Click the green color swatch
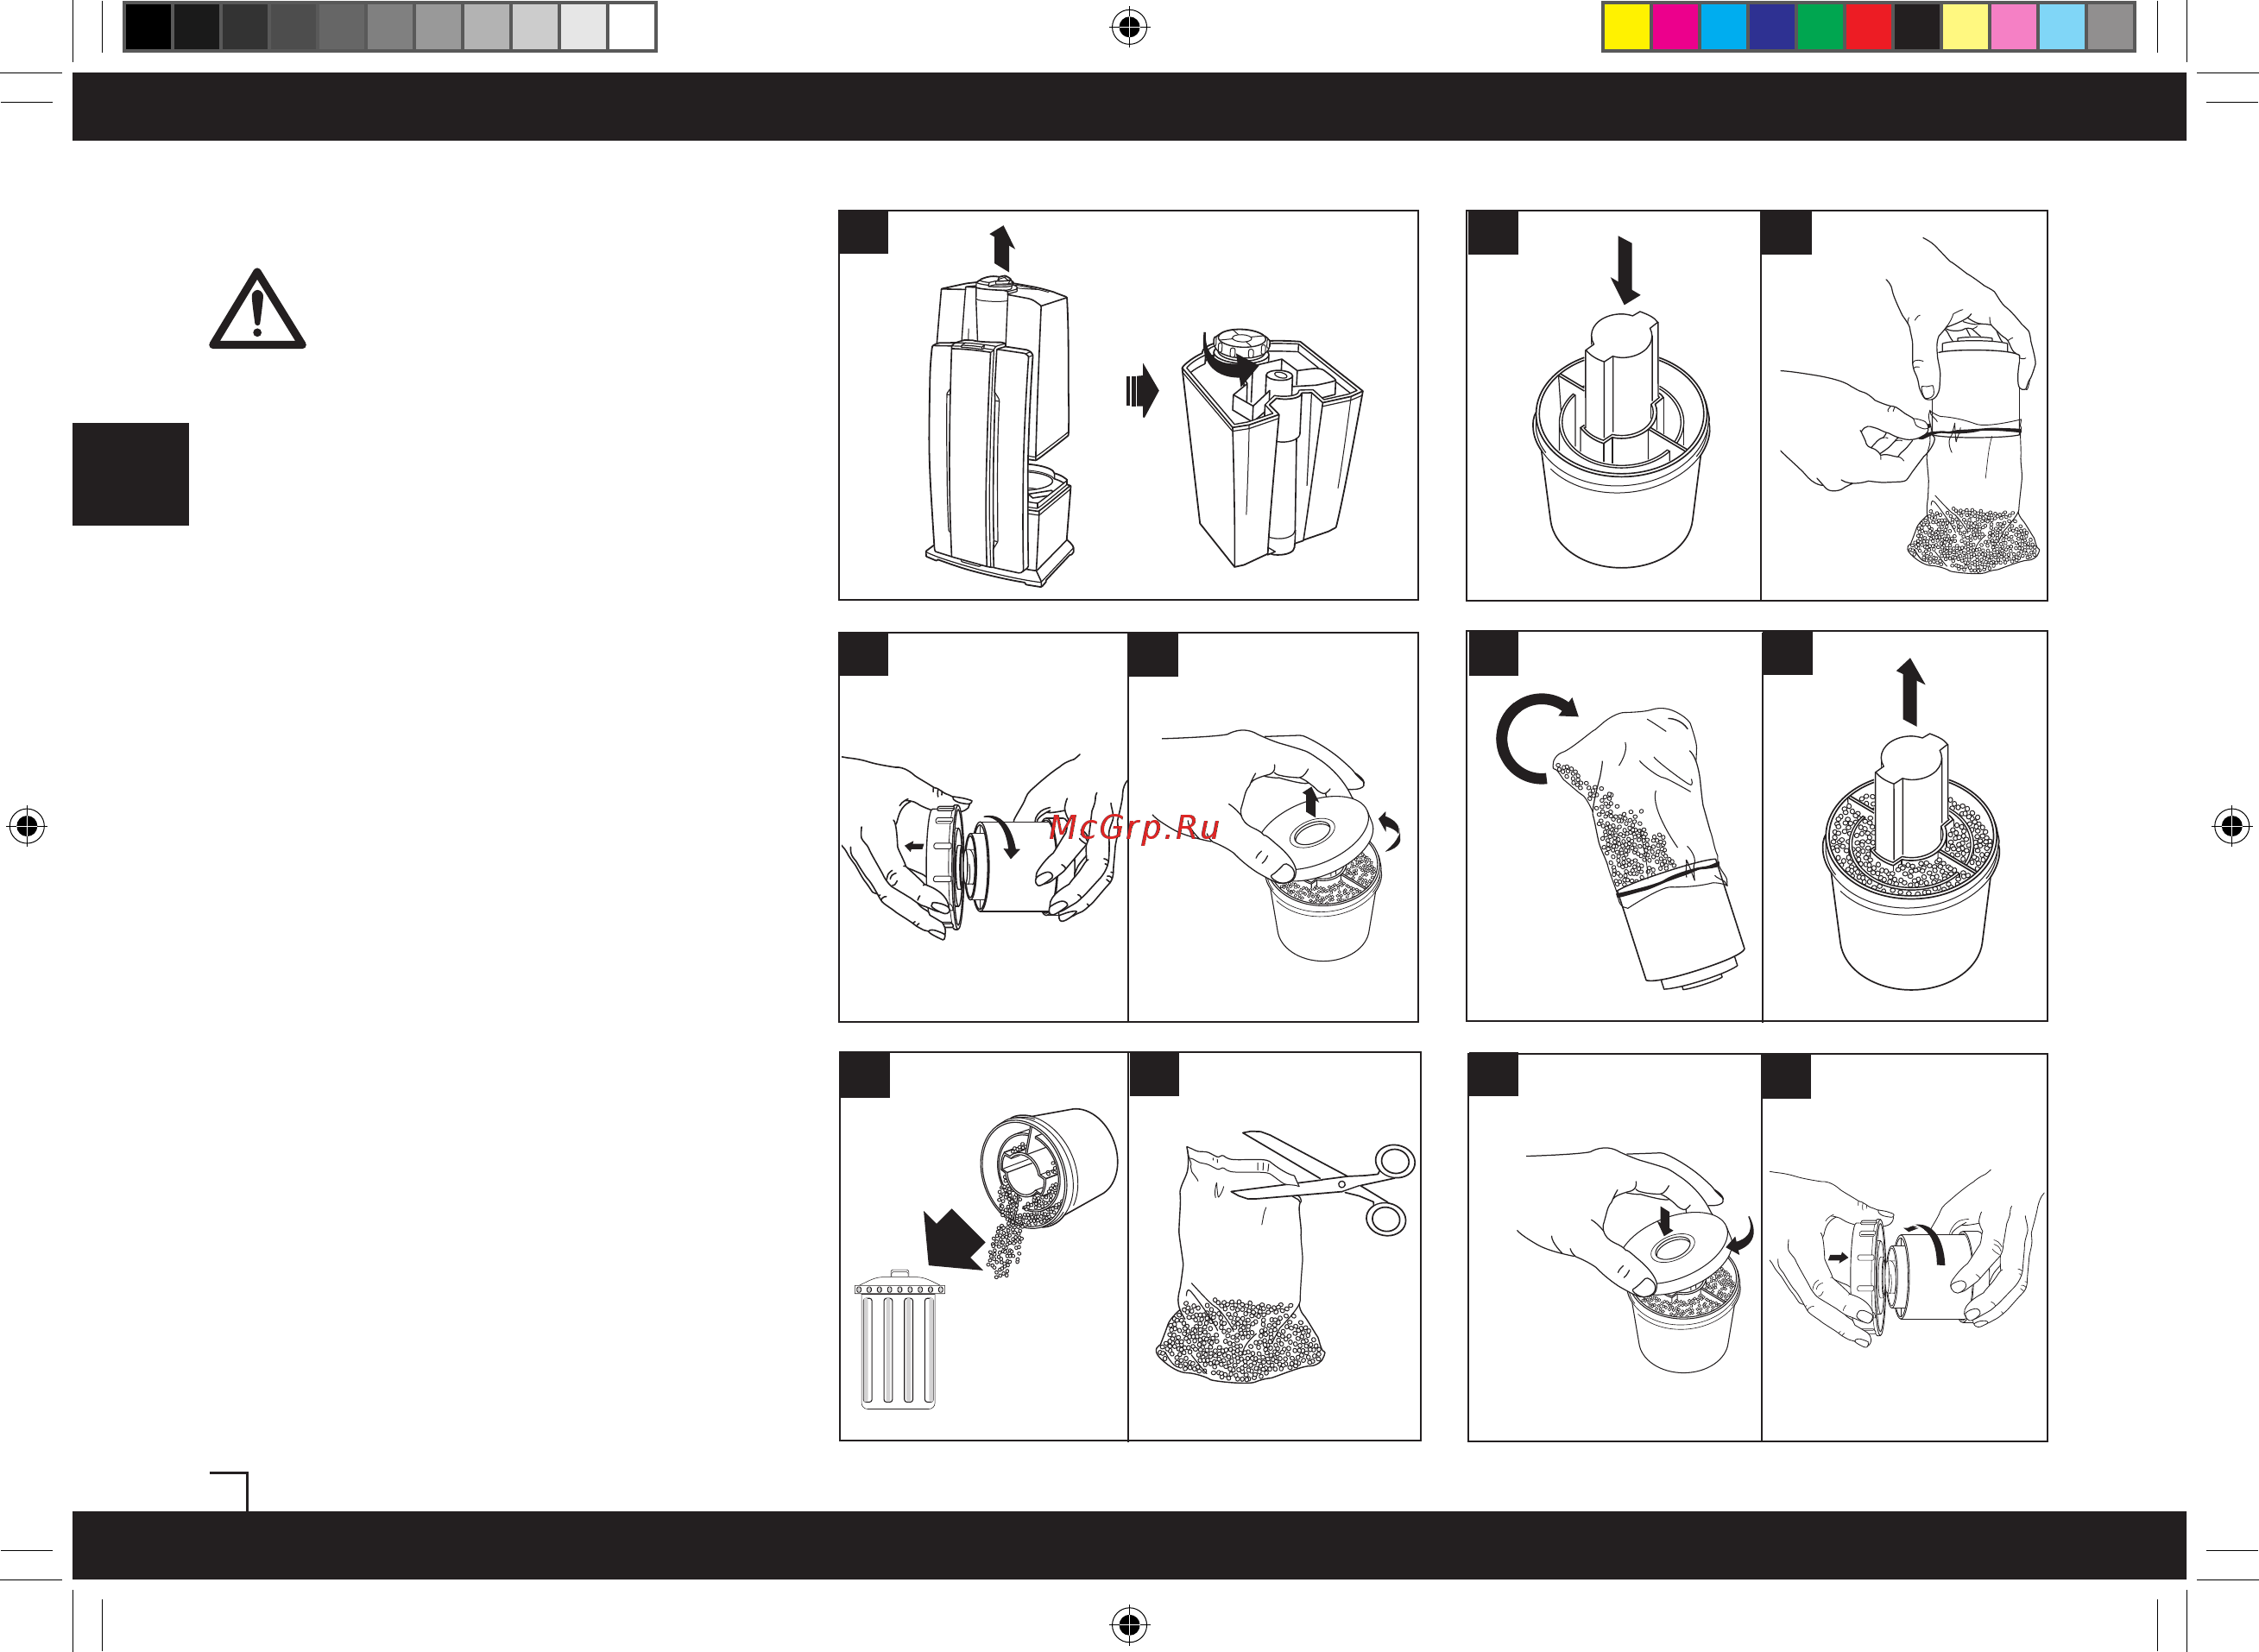Viewport: 2259px width, 1652px height. tap(1819, 27)
